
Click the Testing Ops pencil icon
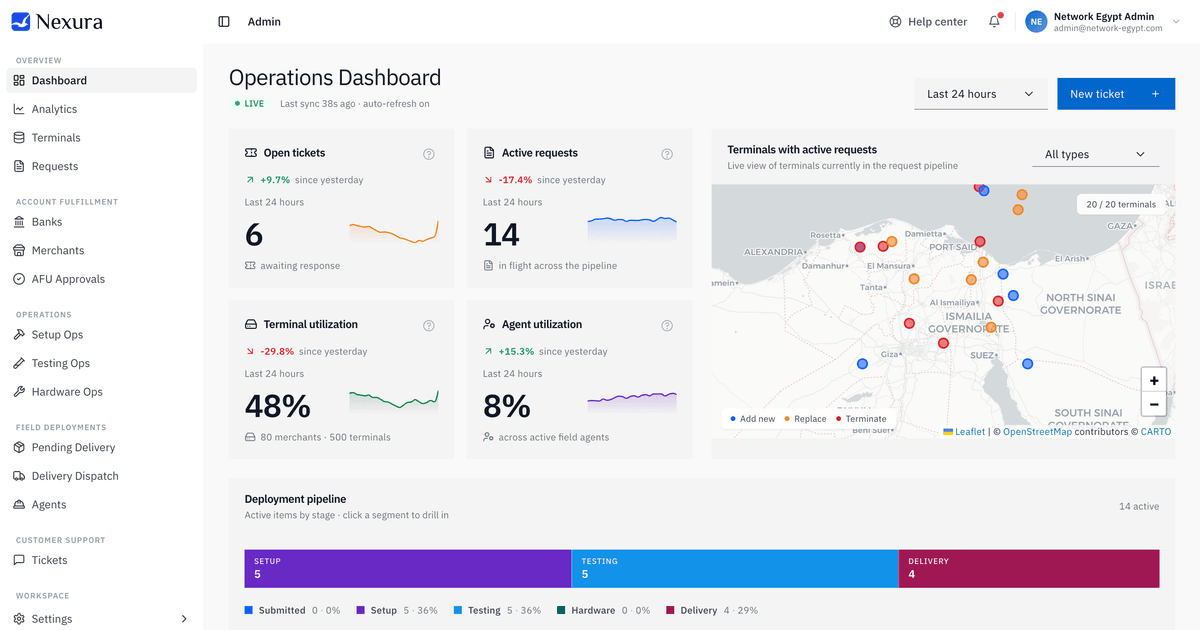tap(19, 363)
